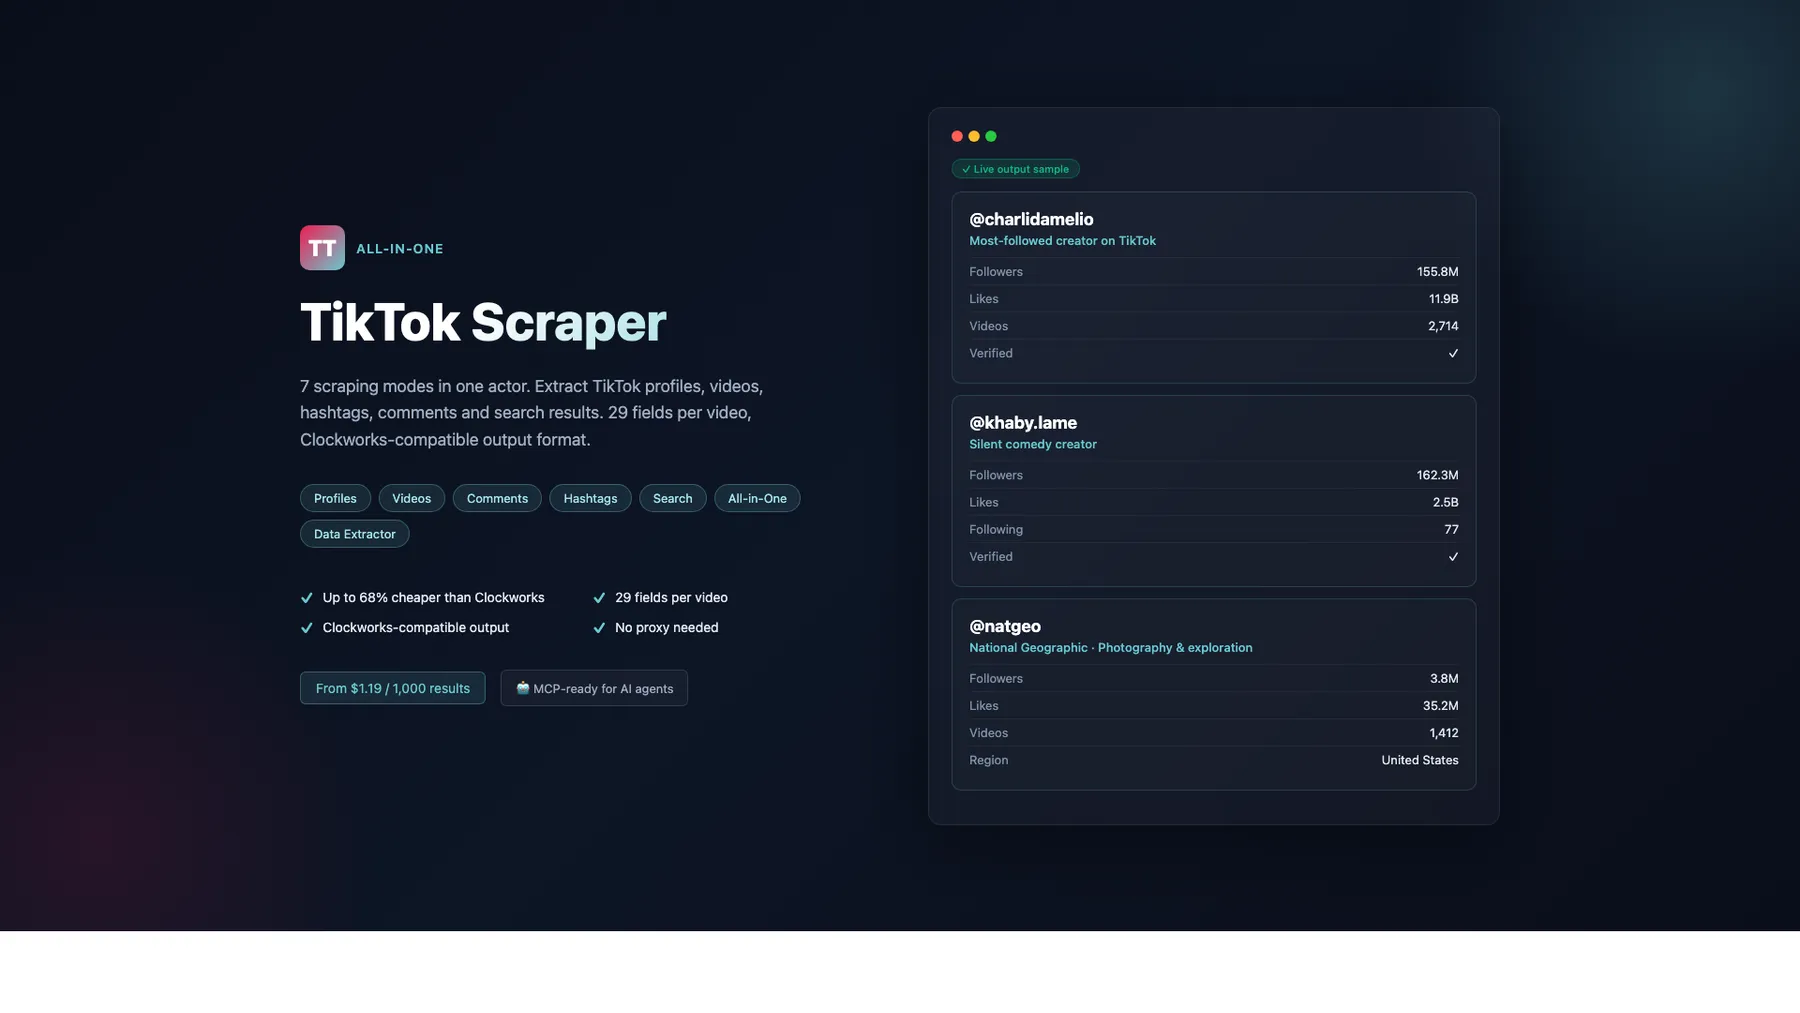Click Up to 68% cheaper than Clockworks text
Screen dimensions: 1800x1013
pos(433,598)
